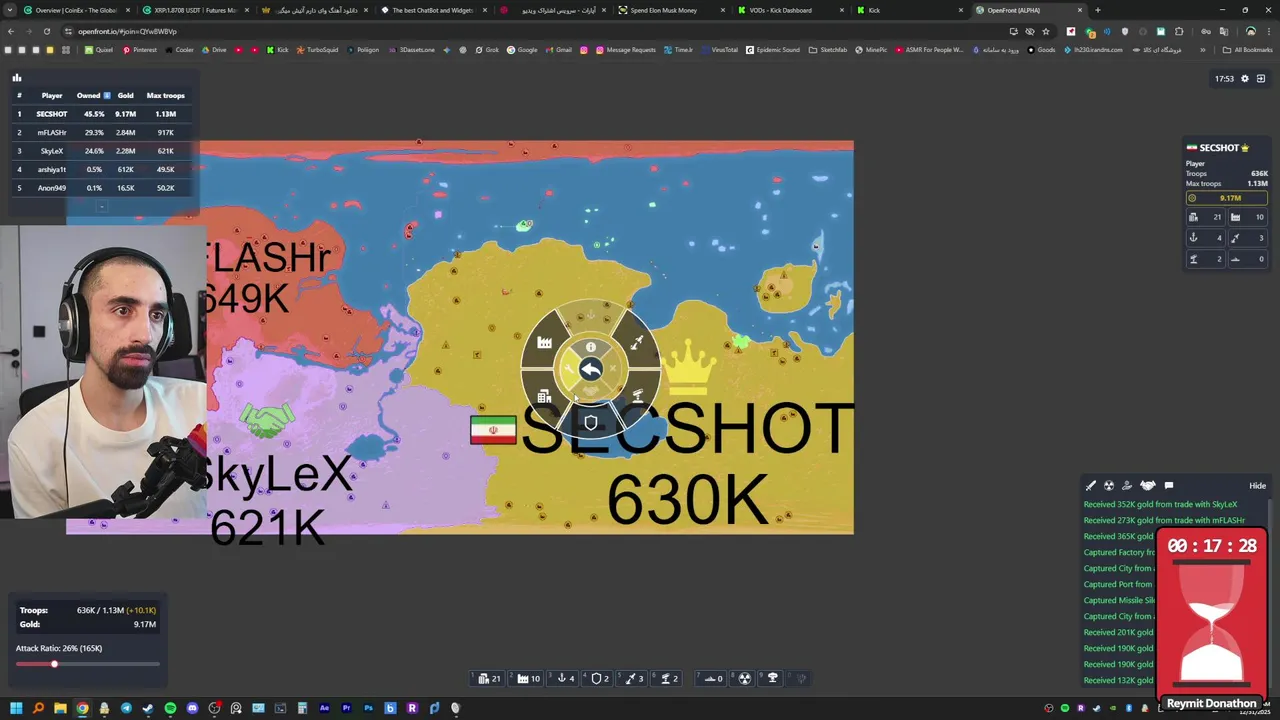This screenshot has height=720, width=1280.
Task: Click the port count tile showing 4 in player panel
Action: coord(1206,238)
